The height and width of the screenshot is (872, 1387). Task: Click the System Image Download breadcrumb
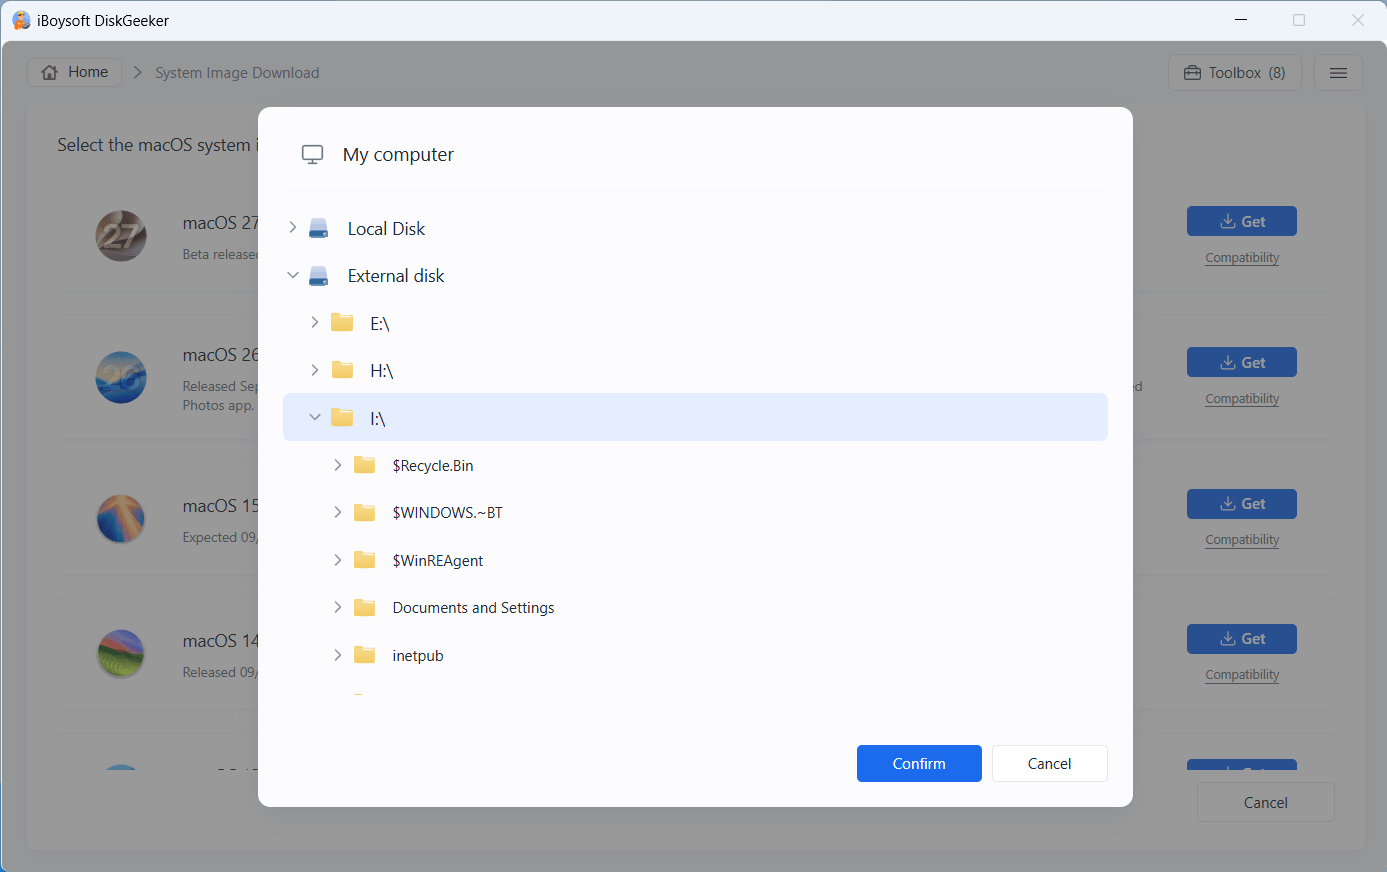pos(237,73)
